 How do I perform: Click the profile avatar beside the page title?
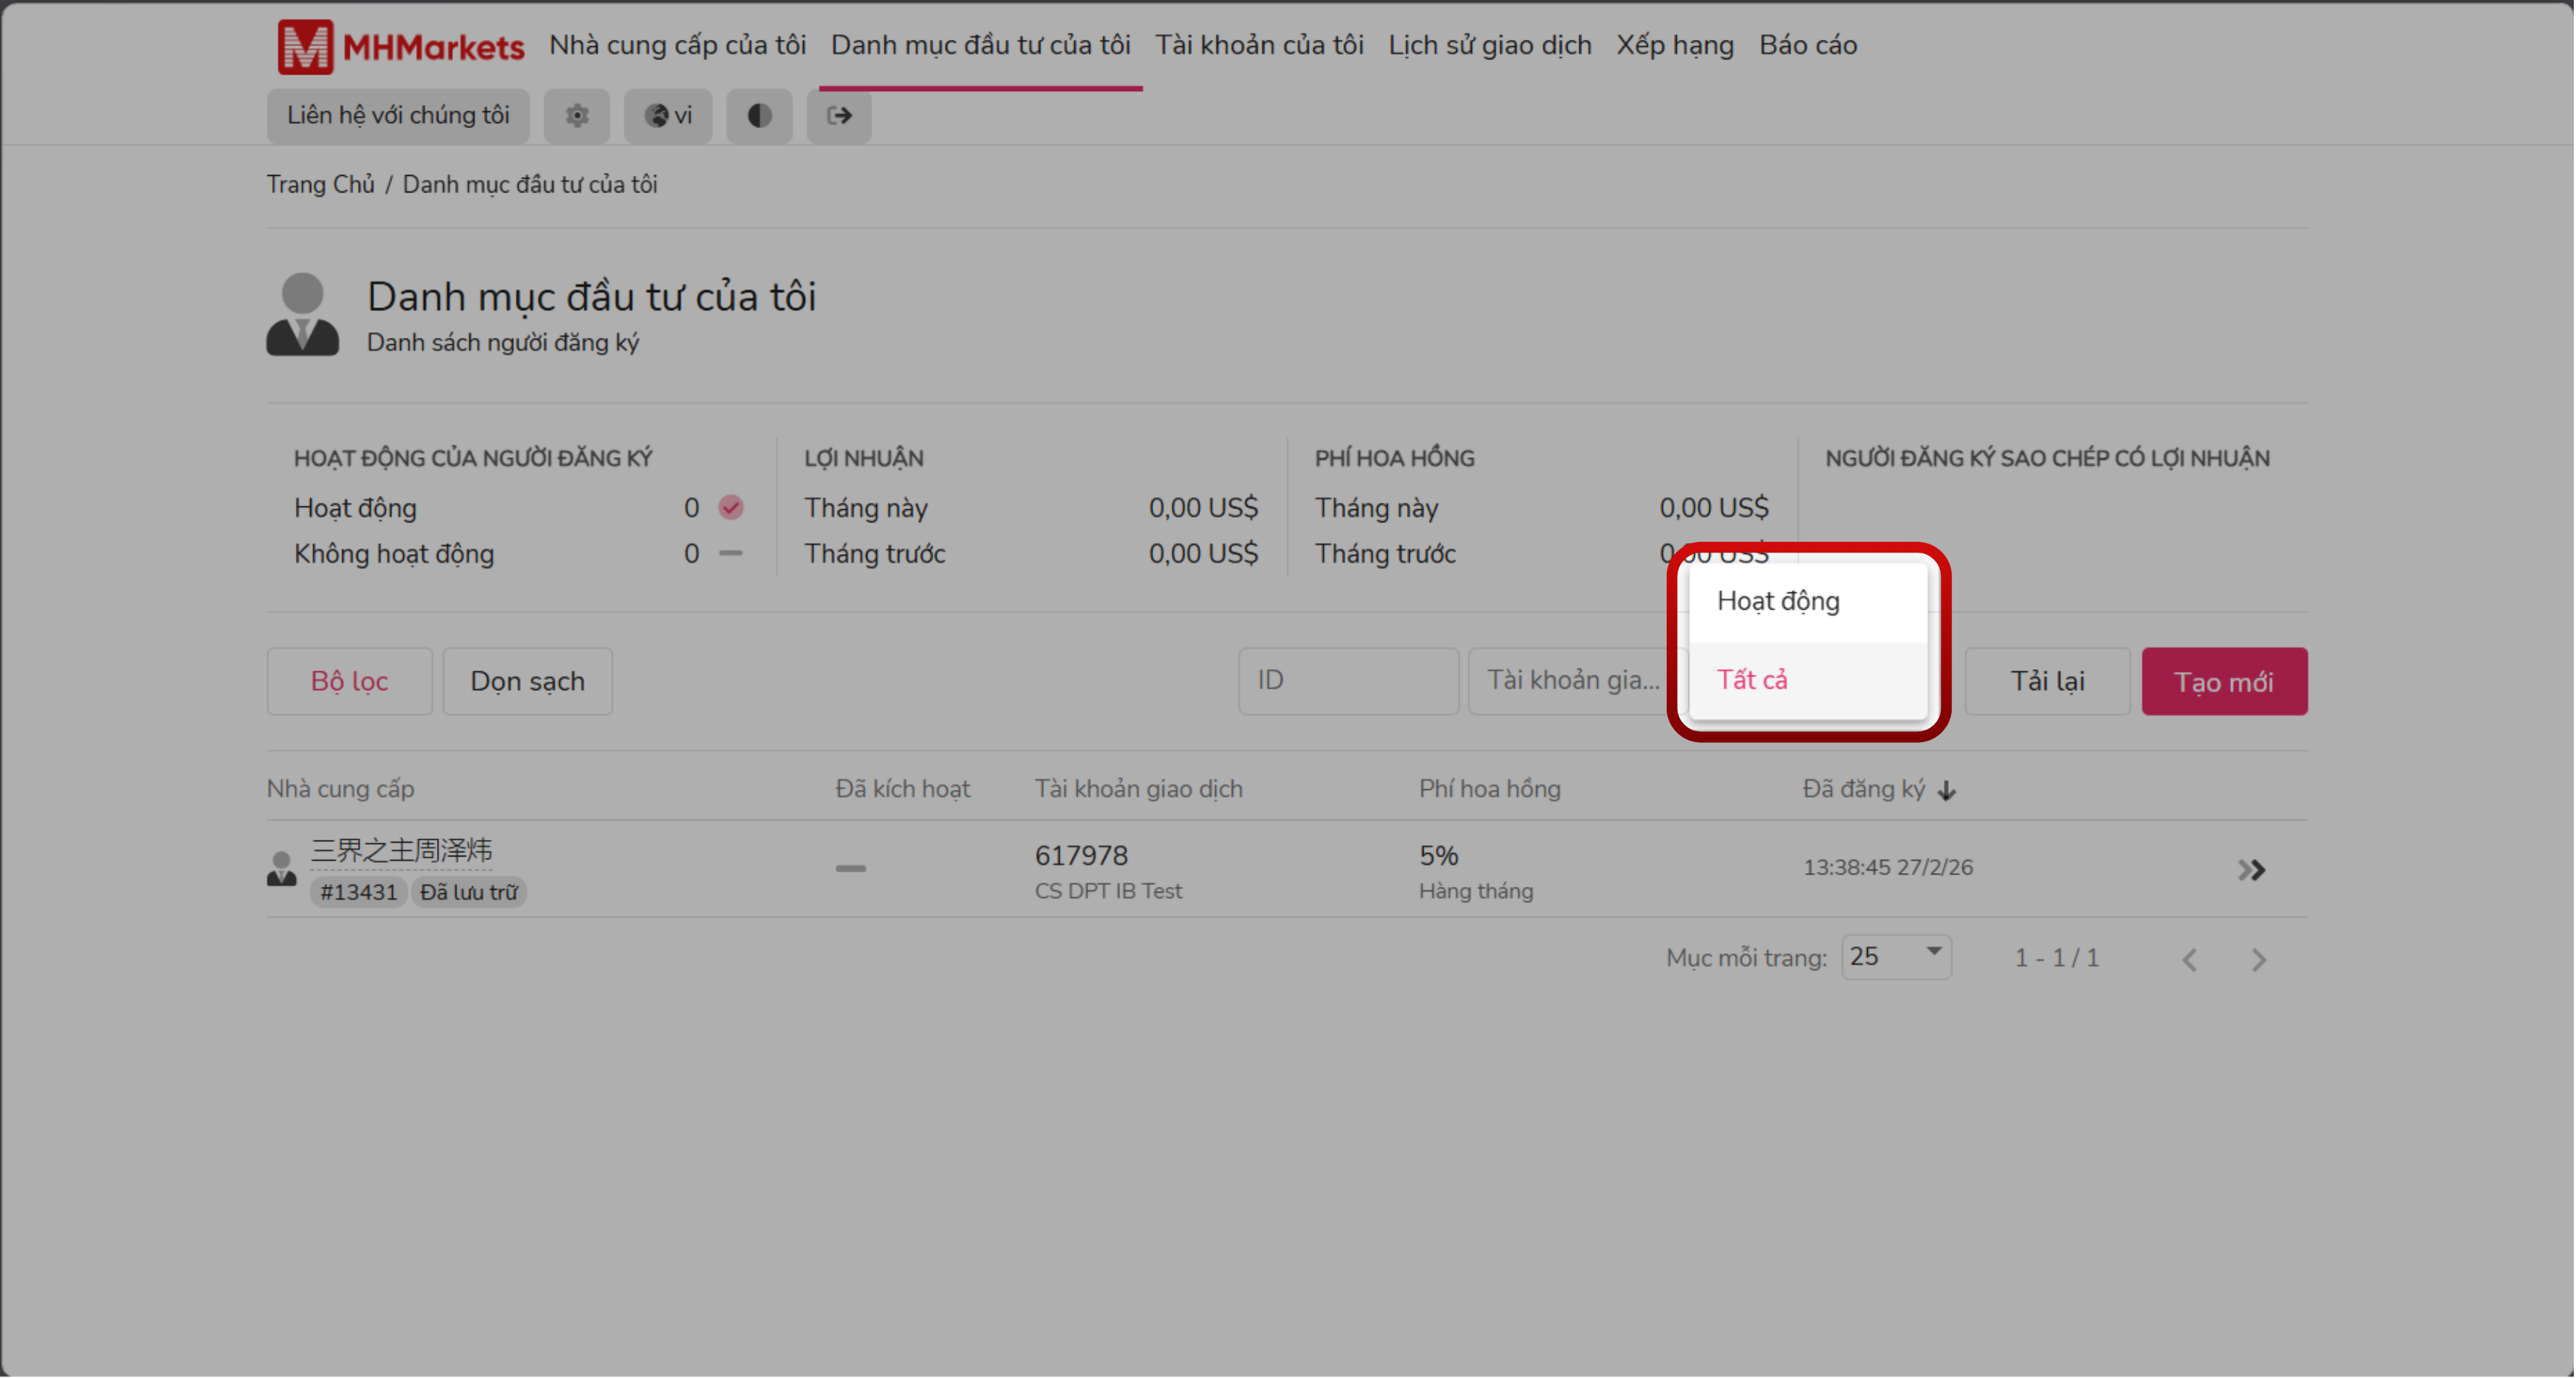click(x=302, y=314)
